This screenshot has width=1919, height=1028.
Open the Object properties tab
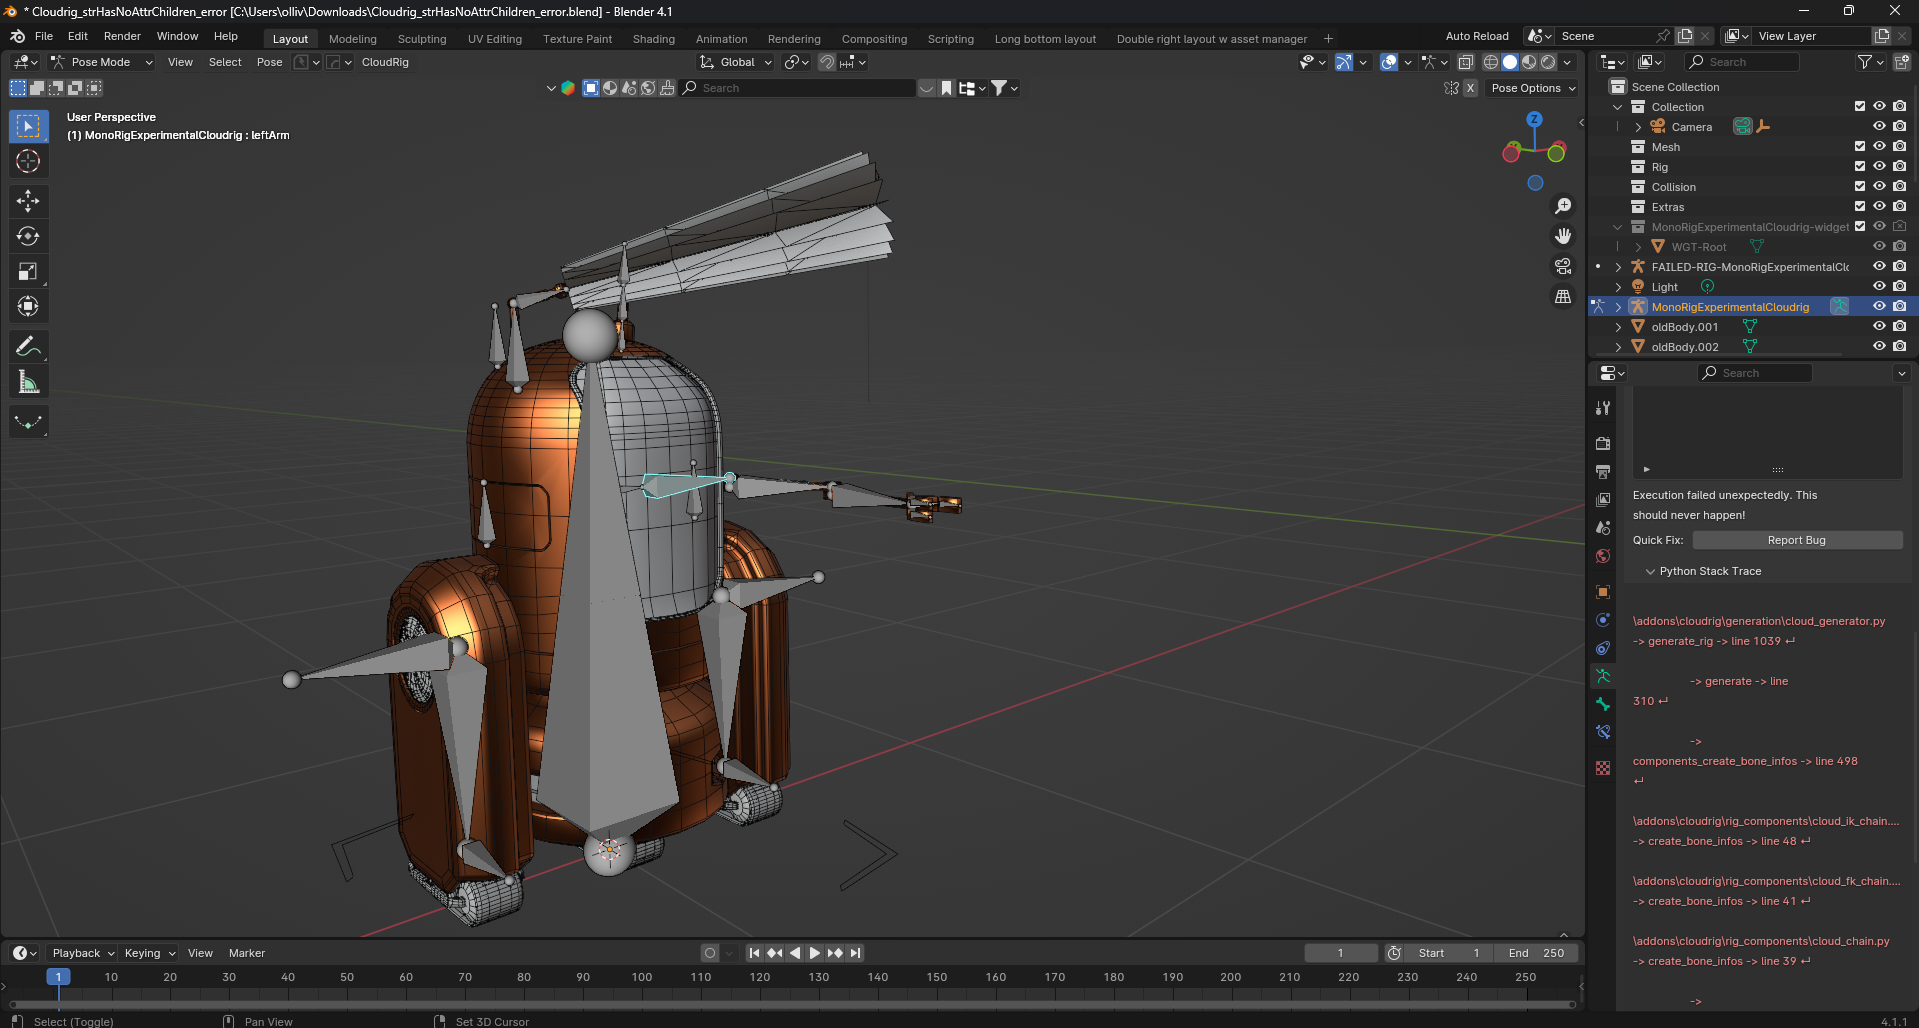pos(1603,592)
